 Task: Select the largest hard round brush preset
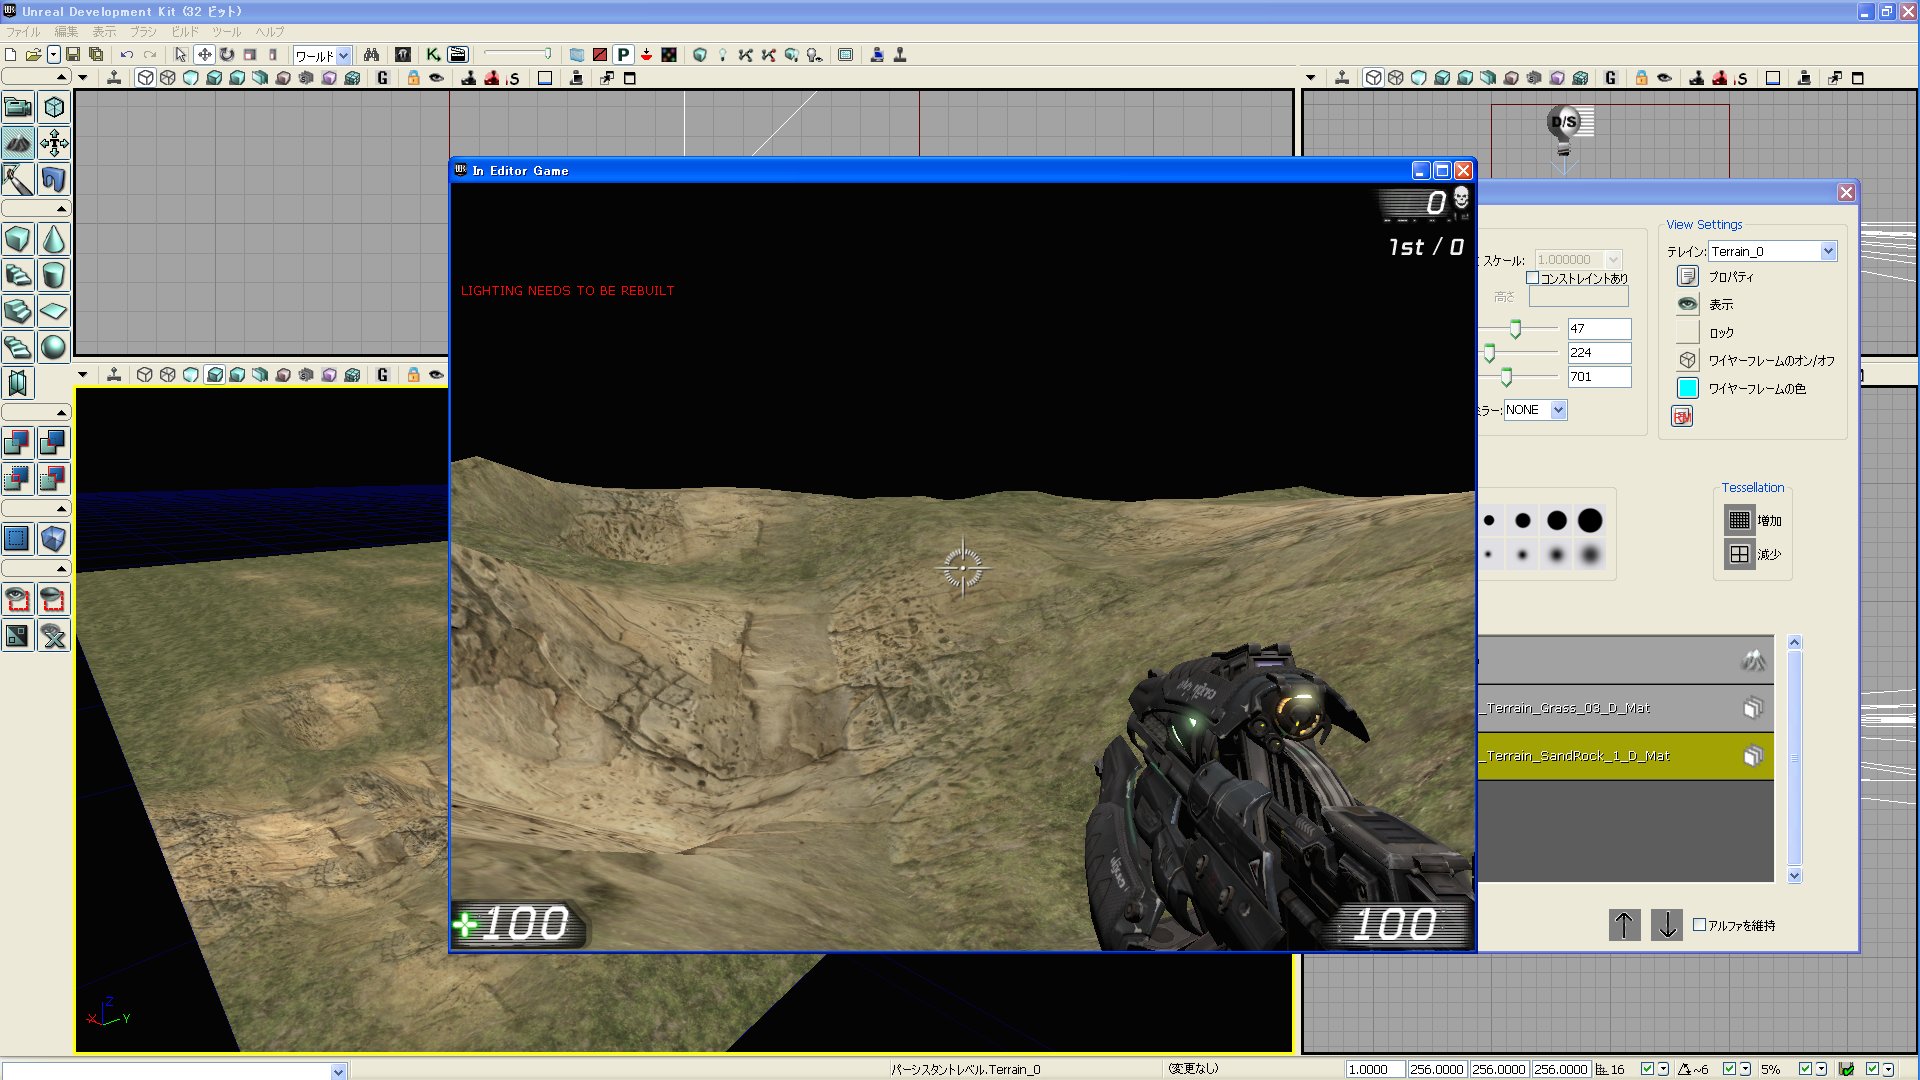click(1590, 520)
